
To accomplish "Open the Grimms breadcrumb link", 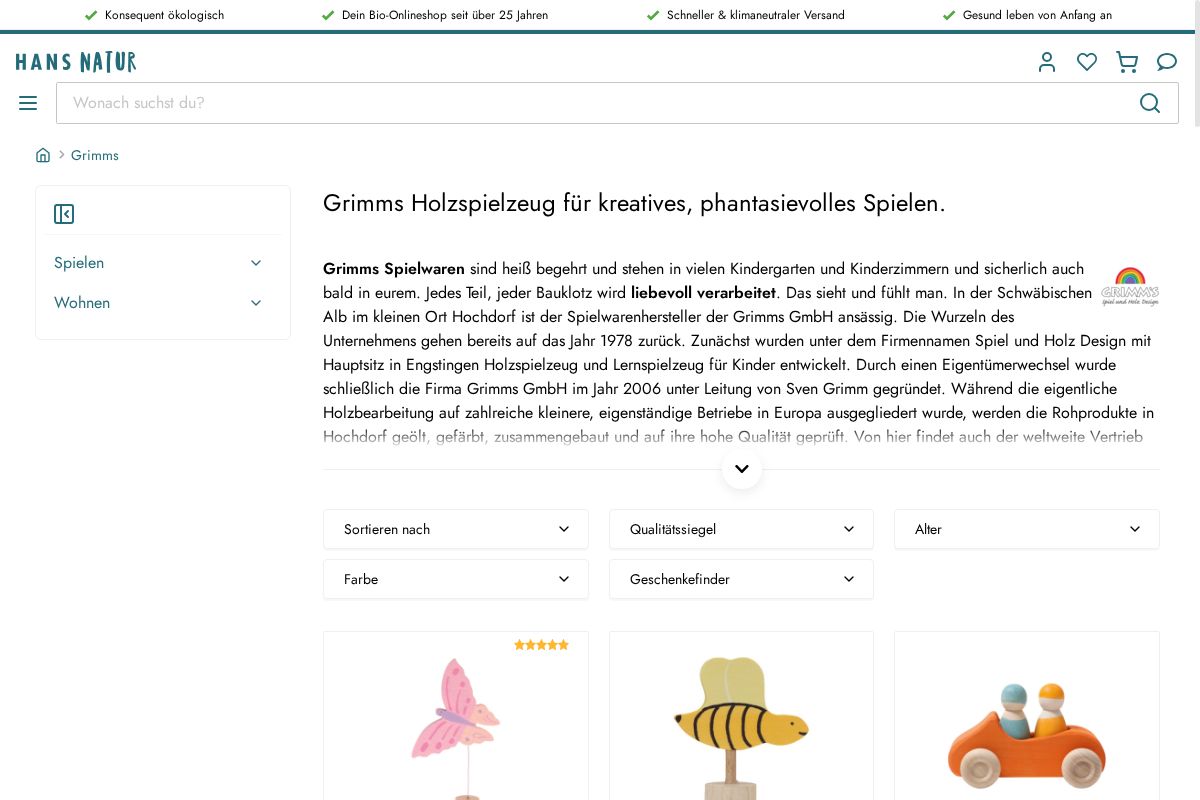I will [x=95, y=155].
